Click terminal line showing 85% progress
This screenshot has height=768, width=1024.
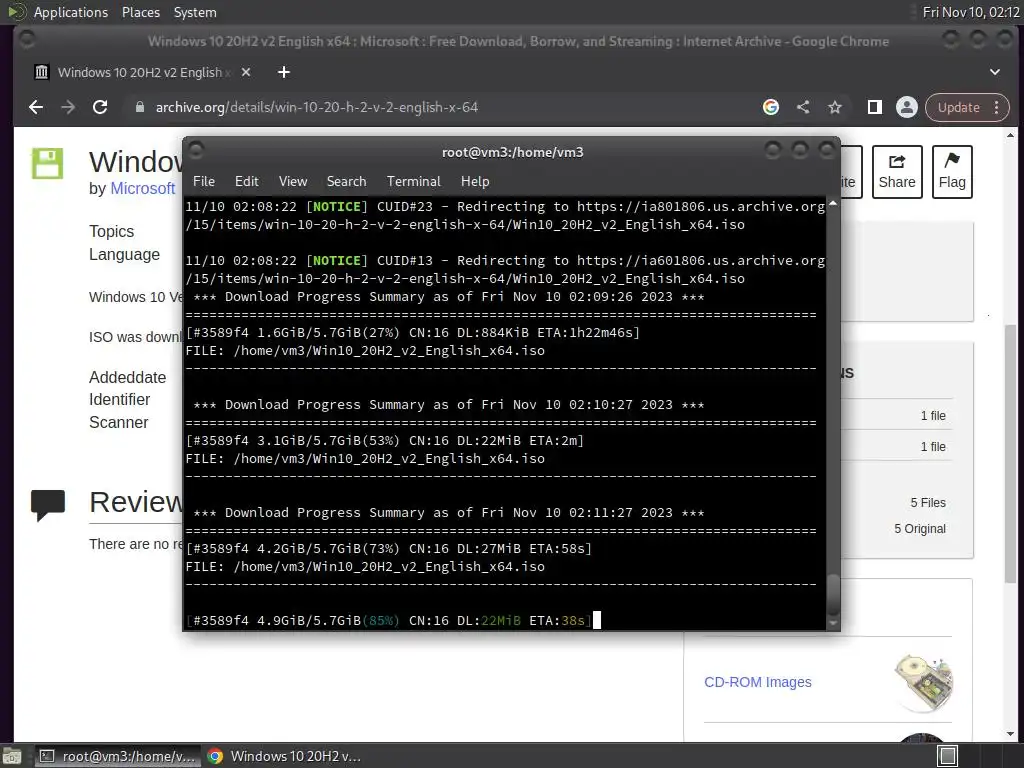(389, 620)
